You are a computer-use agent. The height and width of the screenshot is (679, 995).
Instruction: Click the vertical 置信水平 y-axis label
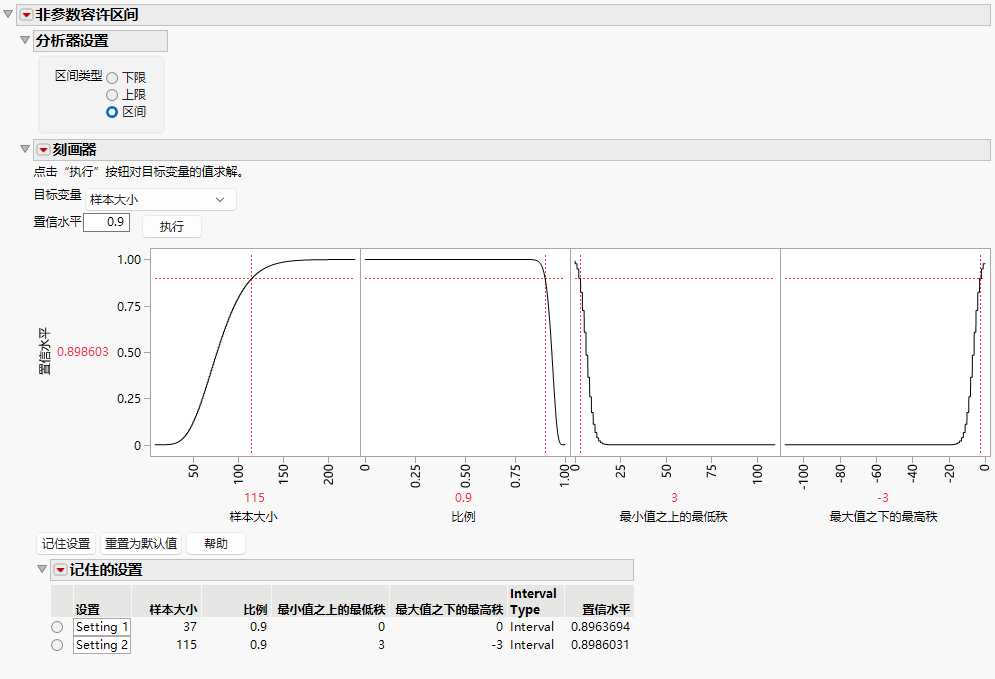[44, 352]
